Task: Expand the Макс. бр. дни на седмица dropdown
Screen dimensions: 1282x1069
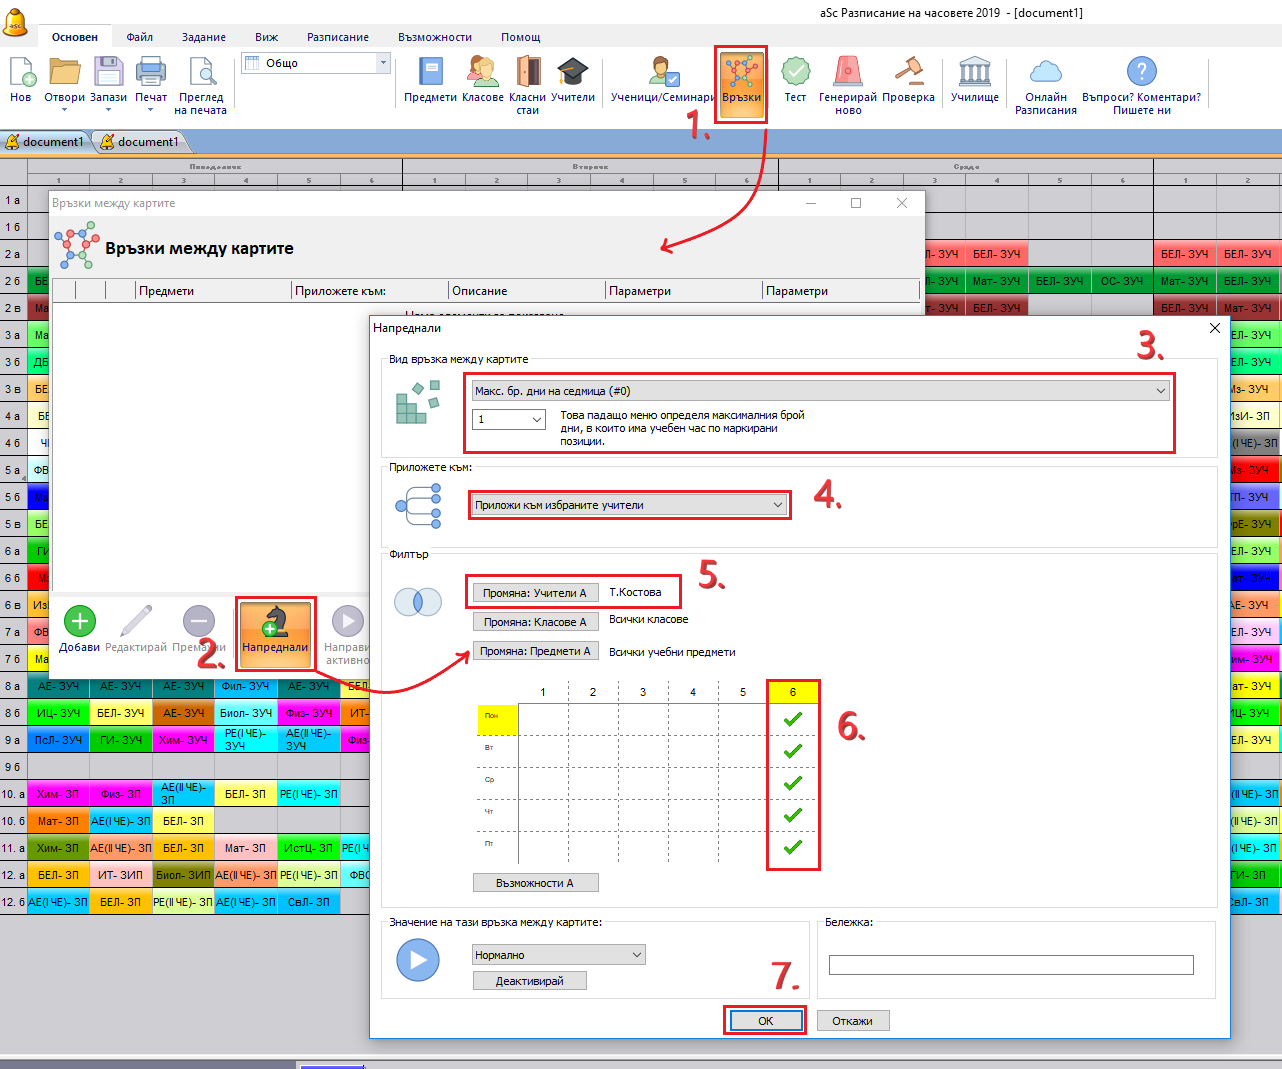Action: [1160, 391]
